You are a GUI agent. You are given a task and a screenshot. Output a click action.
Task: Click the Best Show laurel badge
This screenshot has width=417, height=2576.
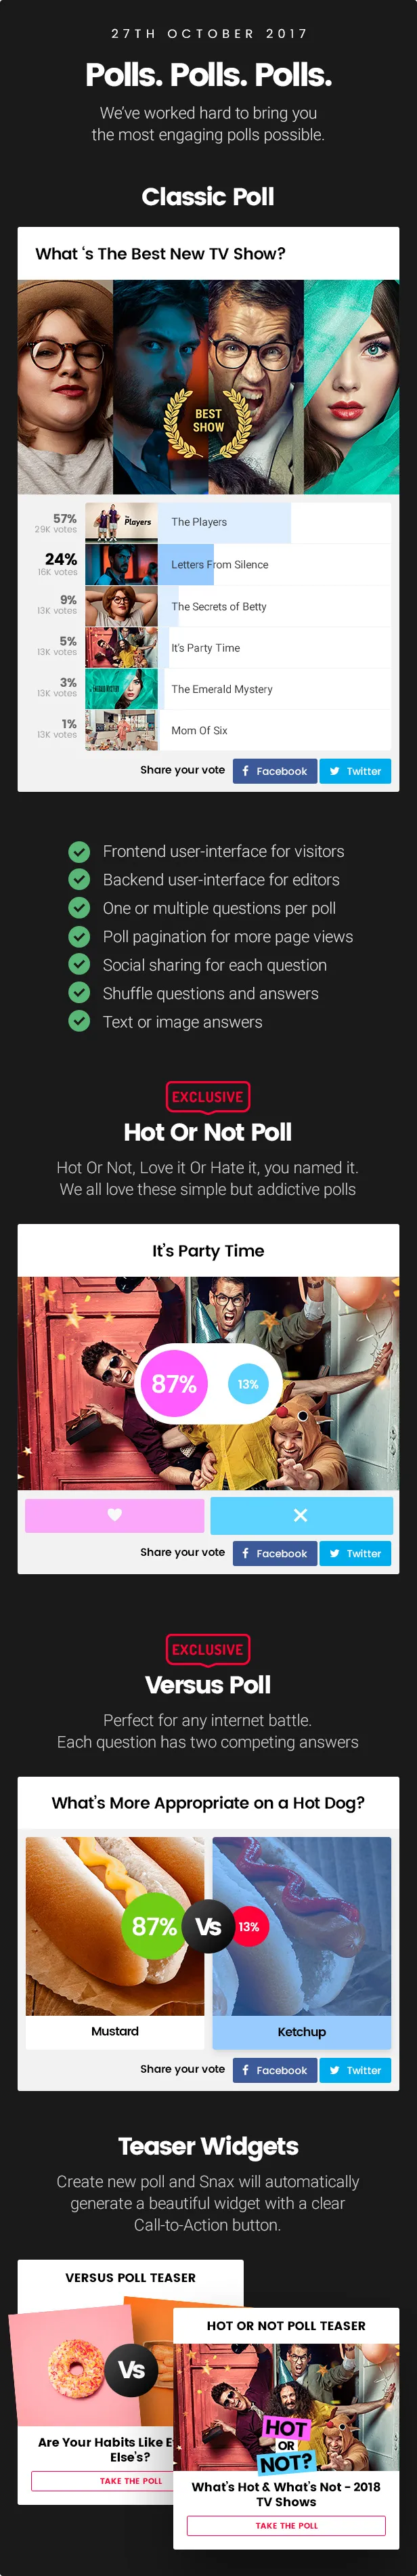208,420
